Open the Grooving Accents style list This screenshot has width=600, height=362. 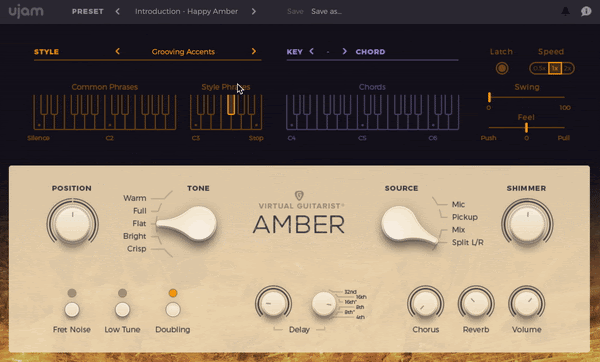[x=183, y=52]
